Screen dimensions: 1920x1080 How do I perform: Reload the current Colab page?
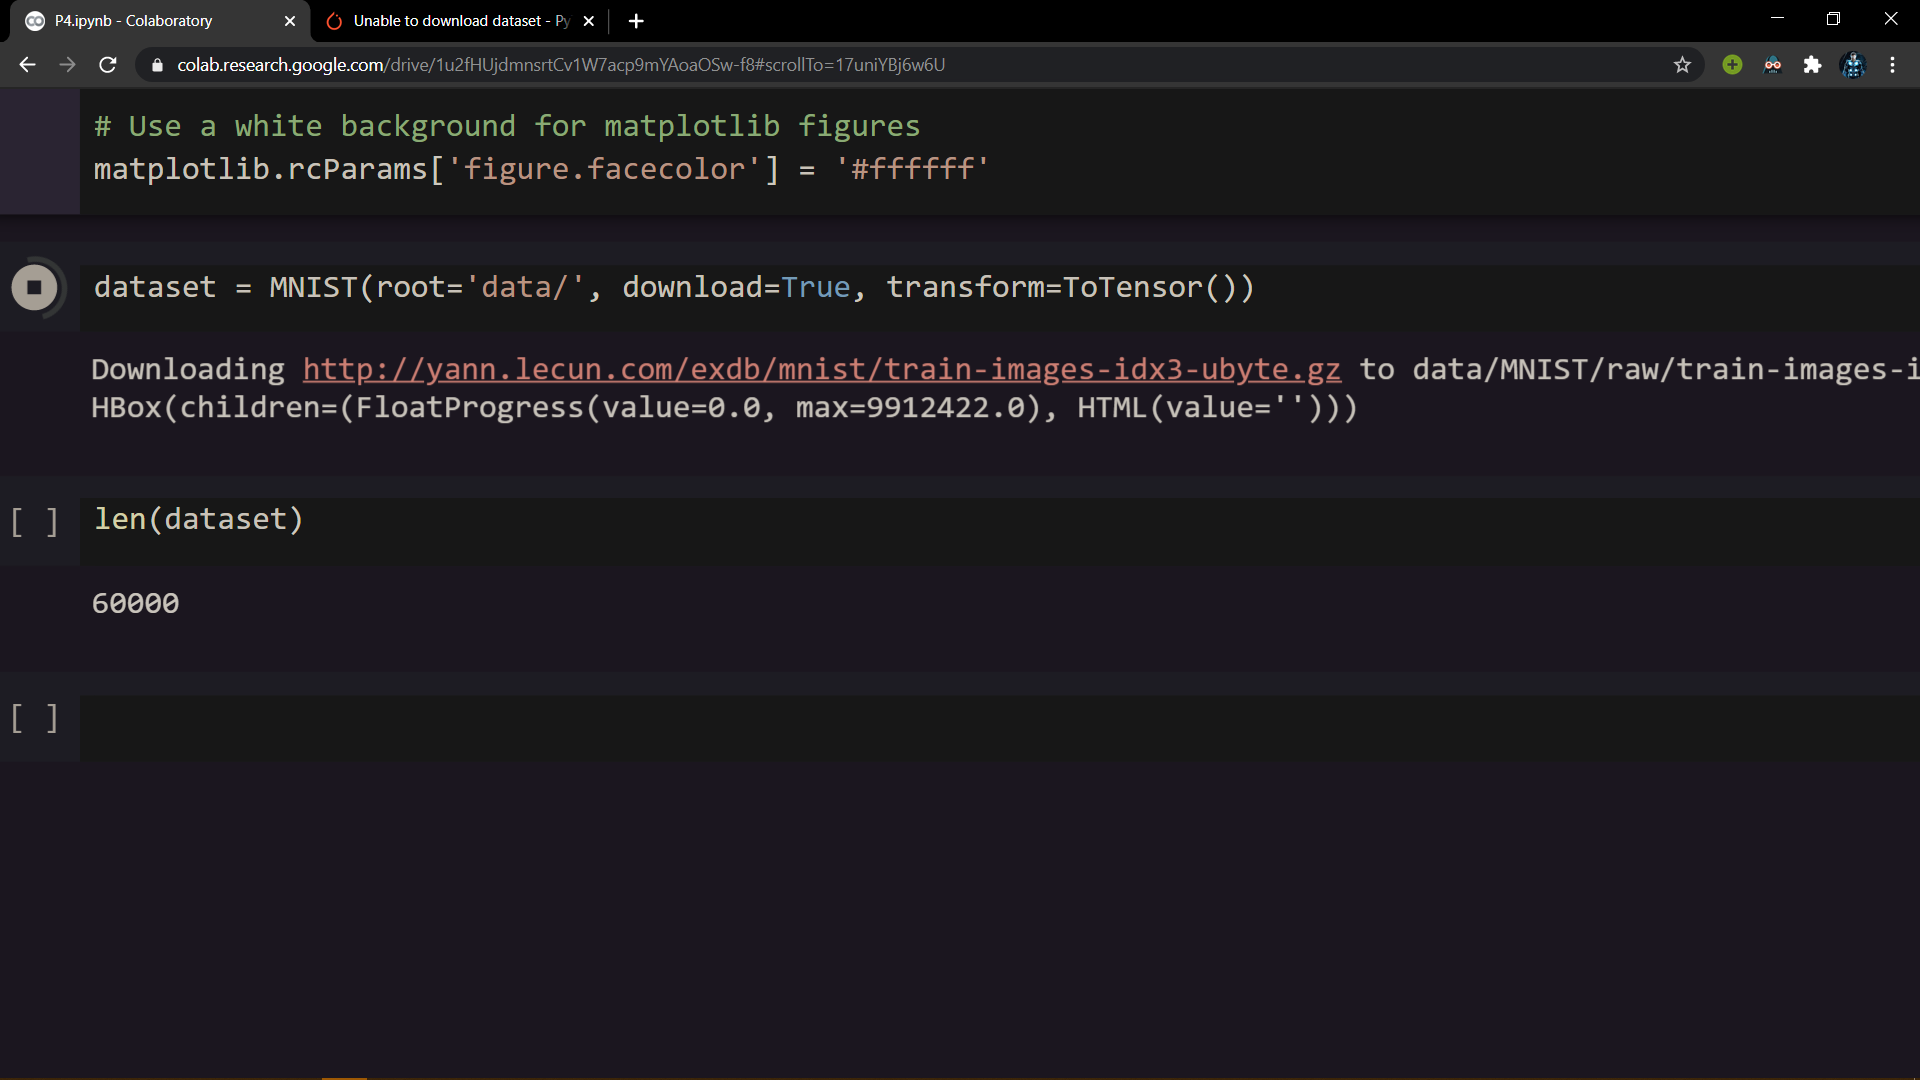[x=108, y=65]
